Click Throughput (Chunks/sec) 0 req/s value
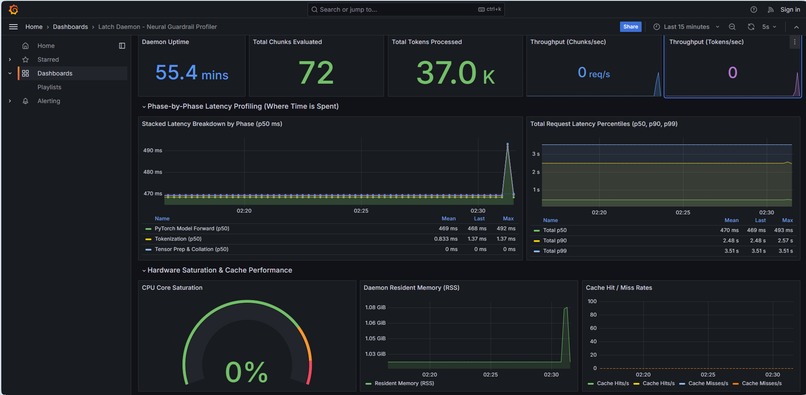 pos(594,73)
